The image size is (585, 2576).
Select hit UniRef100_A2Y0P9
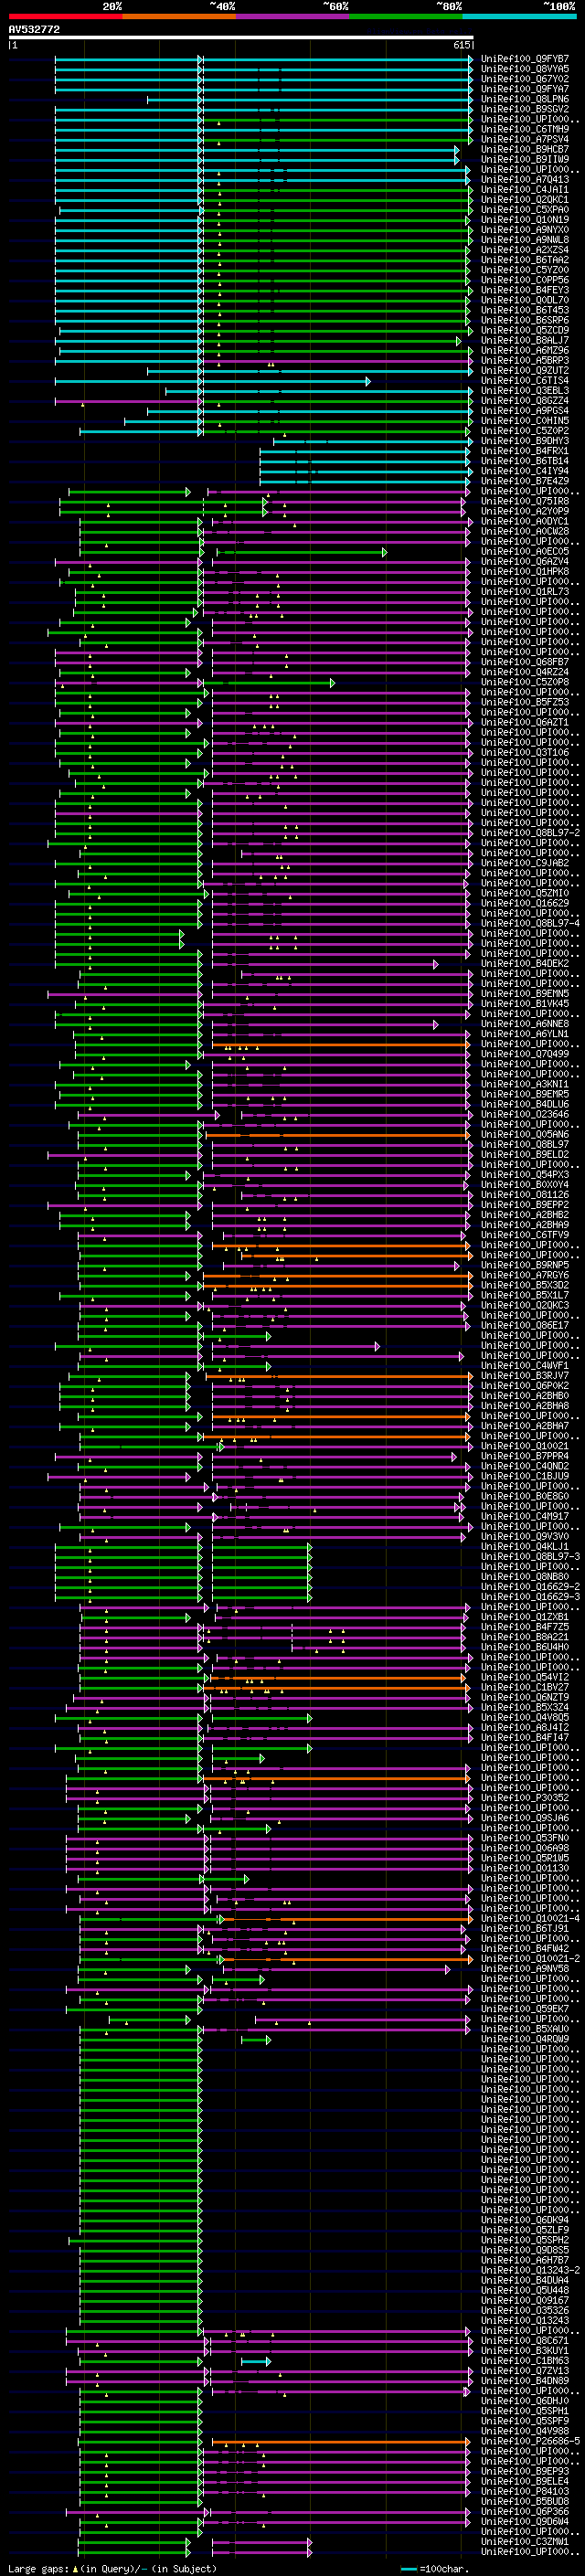525,512
